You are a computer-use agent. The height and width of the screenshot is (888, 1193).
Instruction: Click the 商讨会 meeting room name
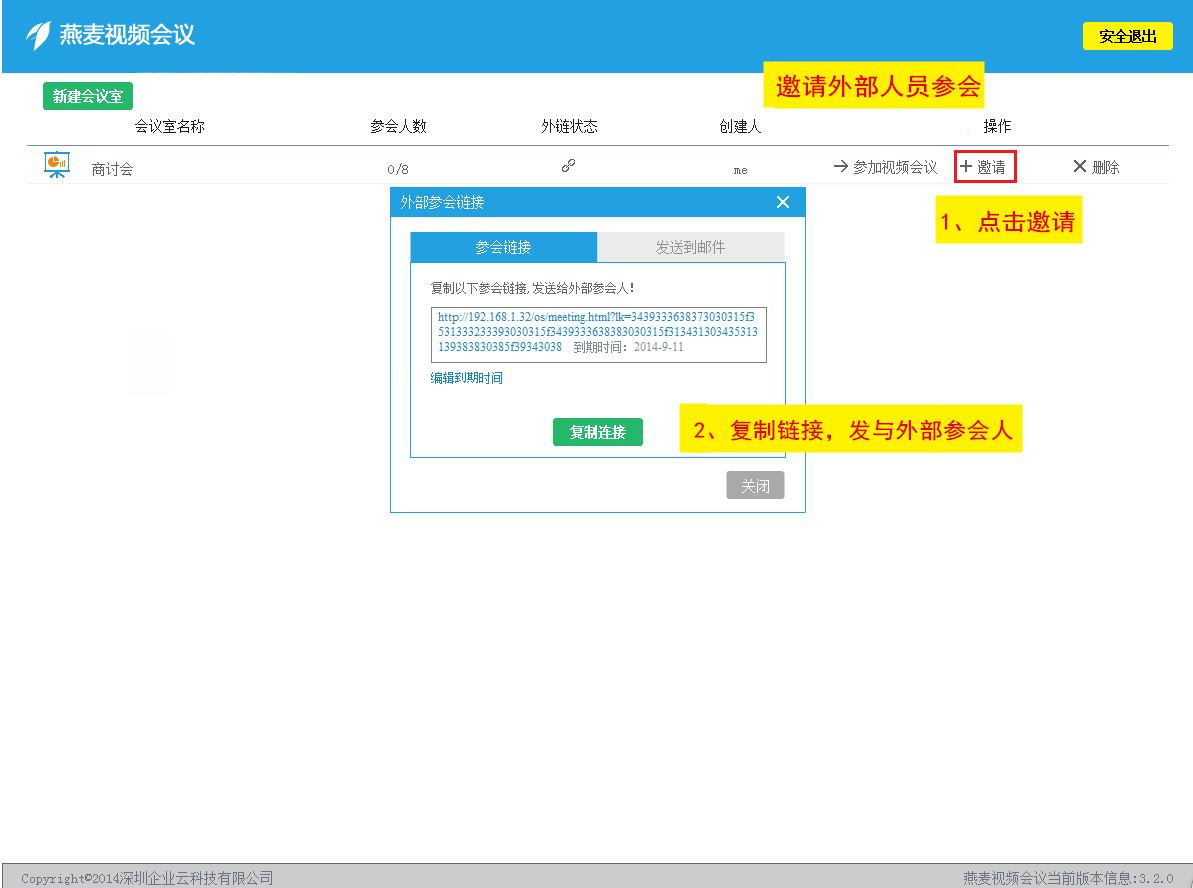[112, 169]
